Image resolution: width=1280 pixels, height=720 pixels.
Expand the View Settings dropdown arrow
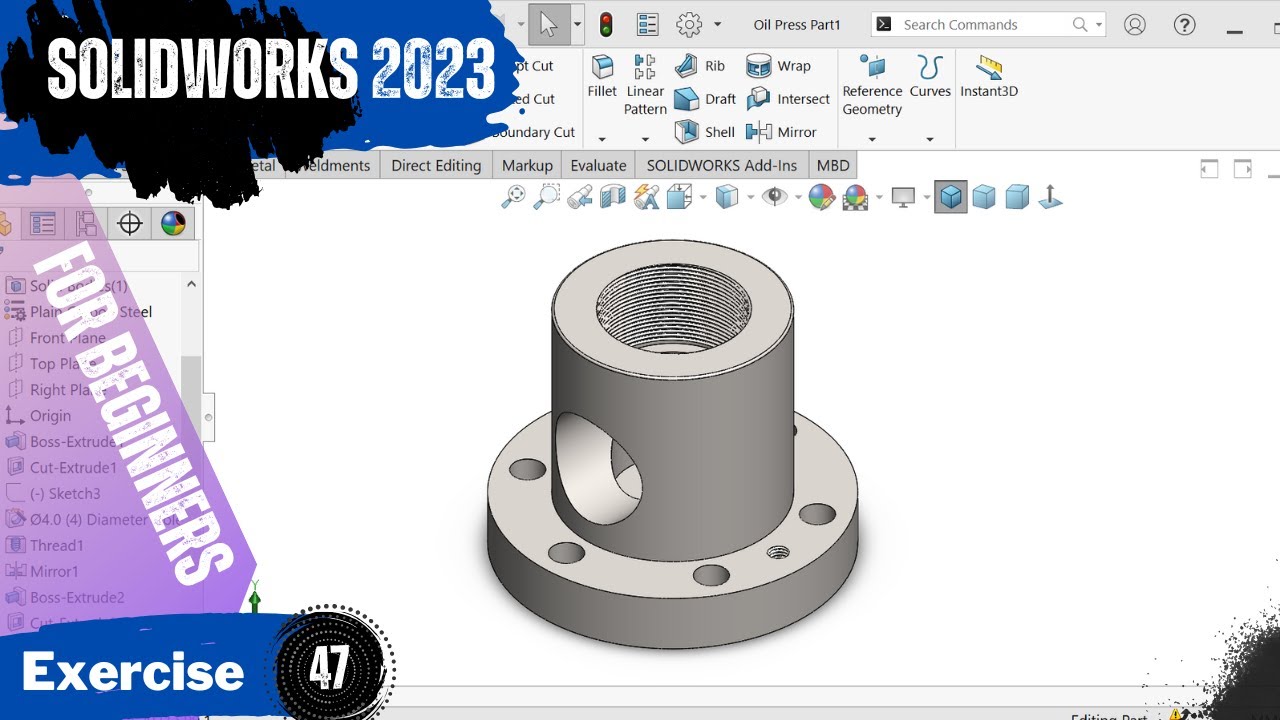926,197
